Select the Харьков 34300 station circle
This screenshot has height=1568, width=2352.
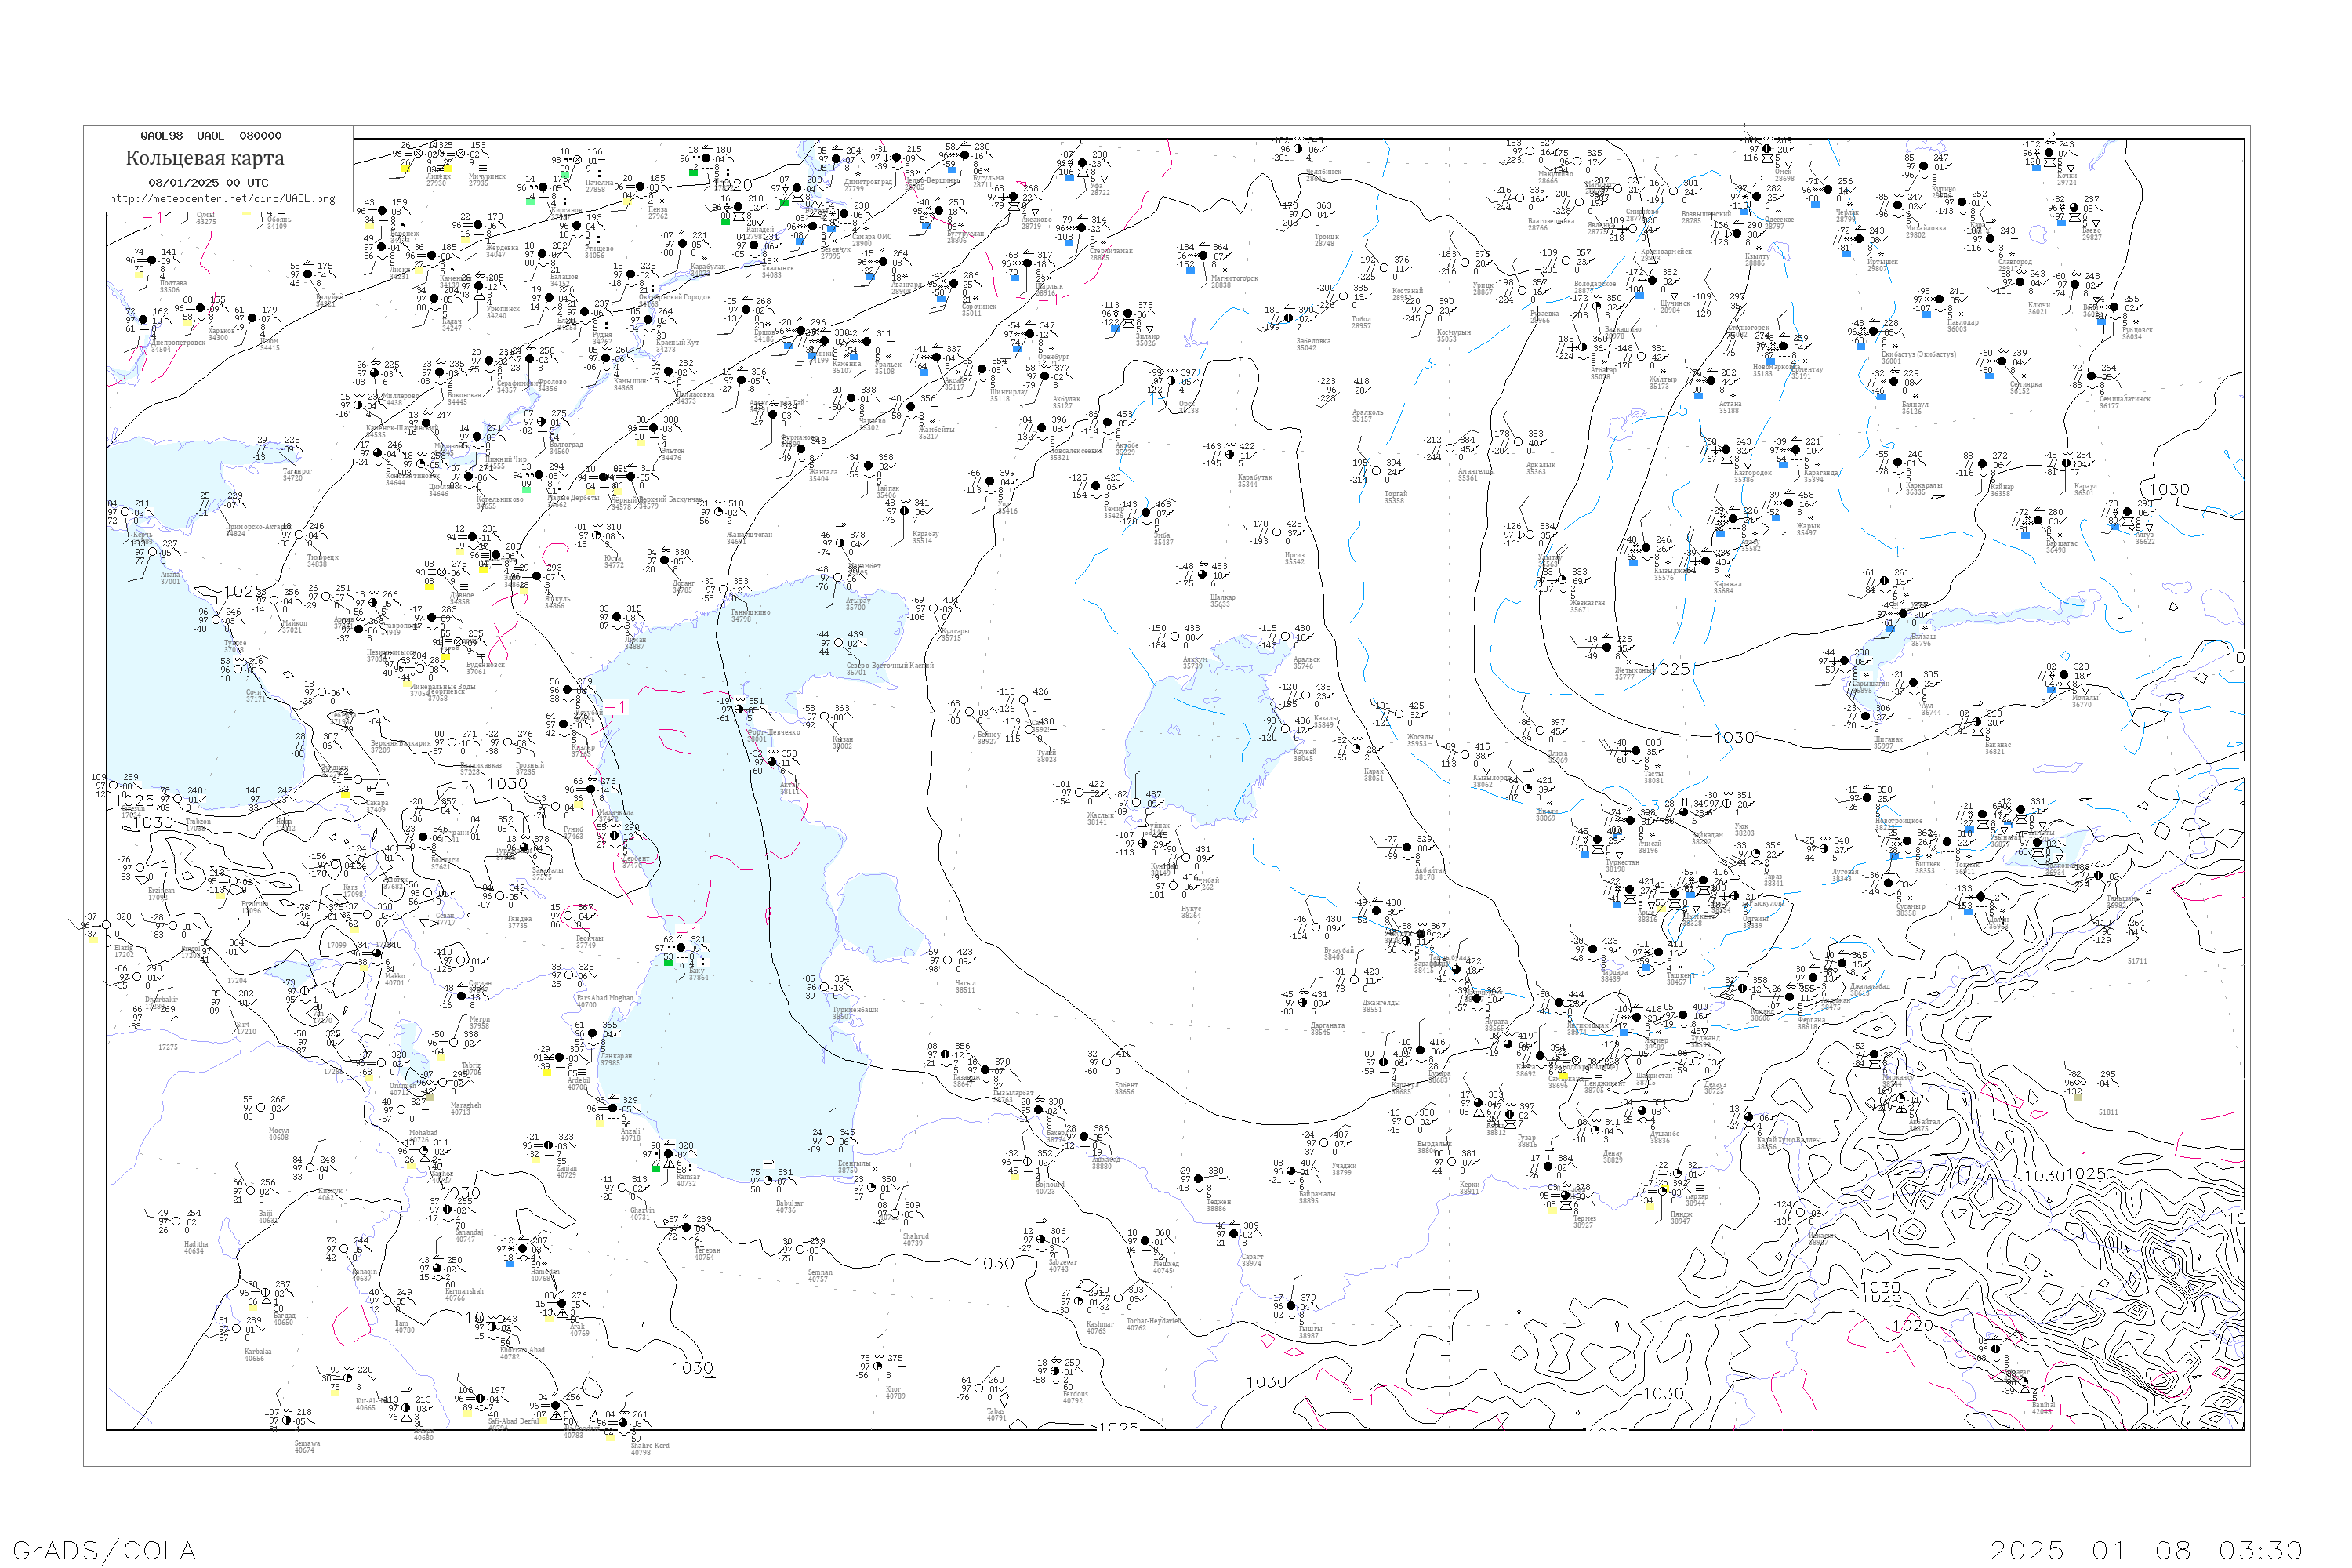200,308
